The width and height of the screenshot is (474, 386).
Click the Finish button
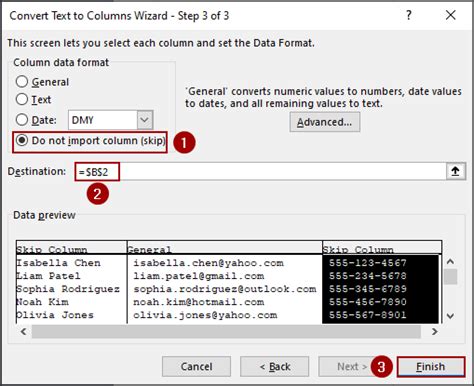point(431,367)
